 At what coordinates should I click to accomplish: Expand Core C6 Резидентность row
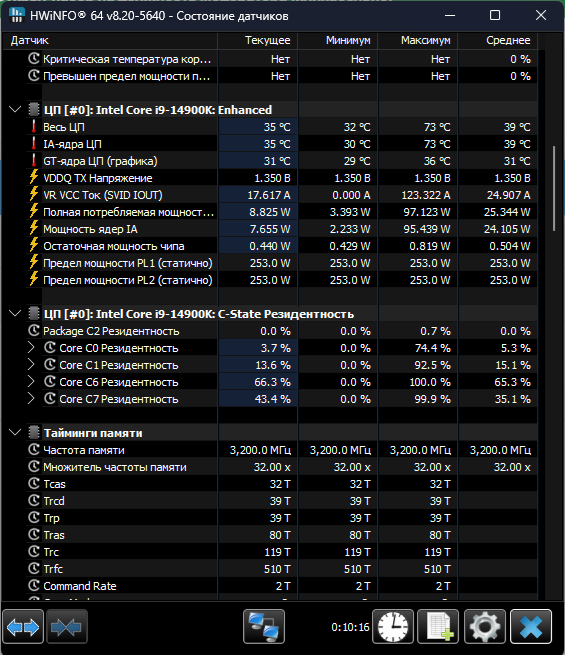[31, 382]
